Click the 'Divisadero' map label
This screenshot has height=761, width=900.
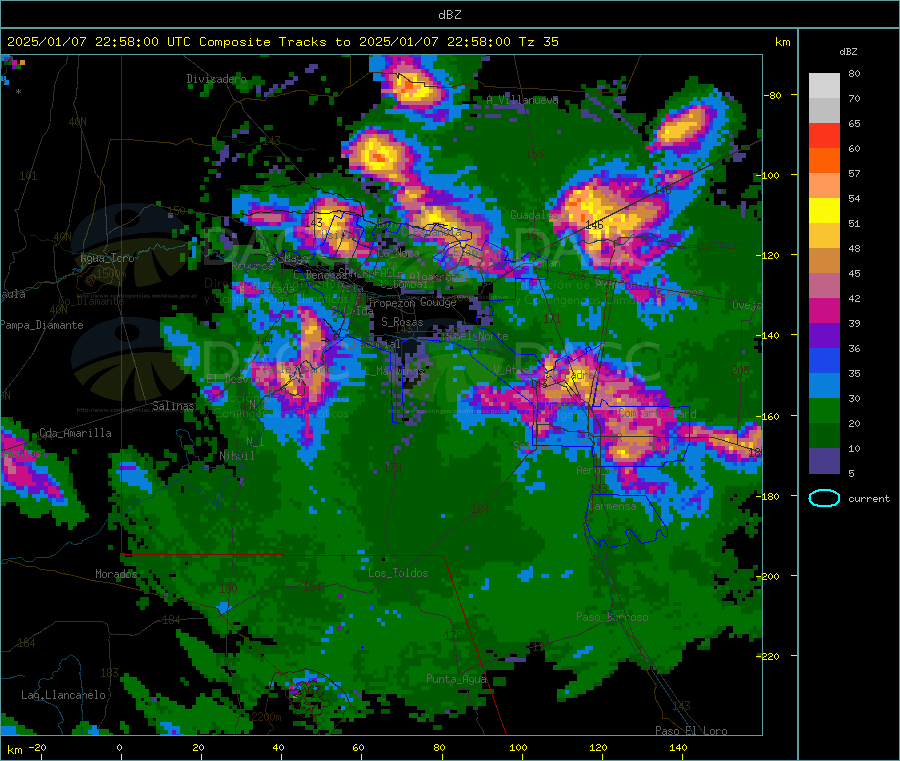pos(216,79)
